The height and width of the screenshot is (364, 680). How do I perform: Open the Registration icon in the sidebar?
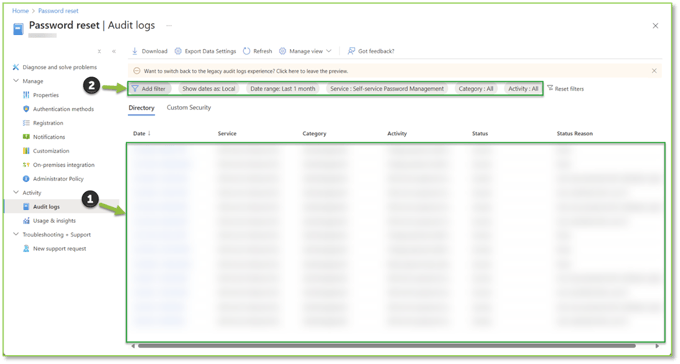coord(26,123)
